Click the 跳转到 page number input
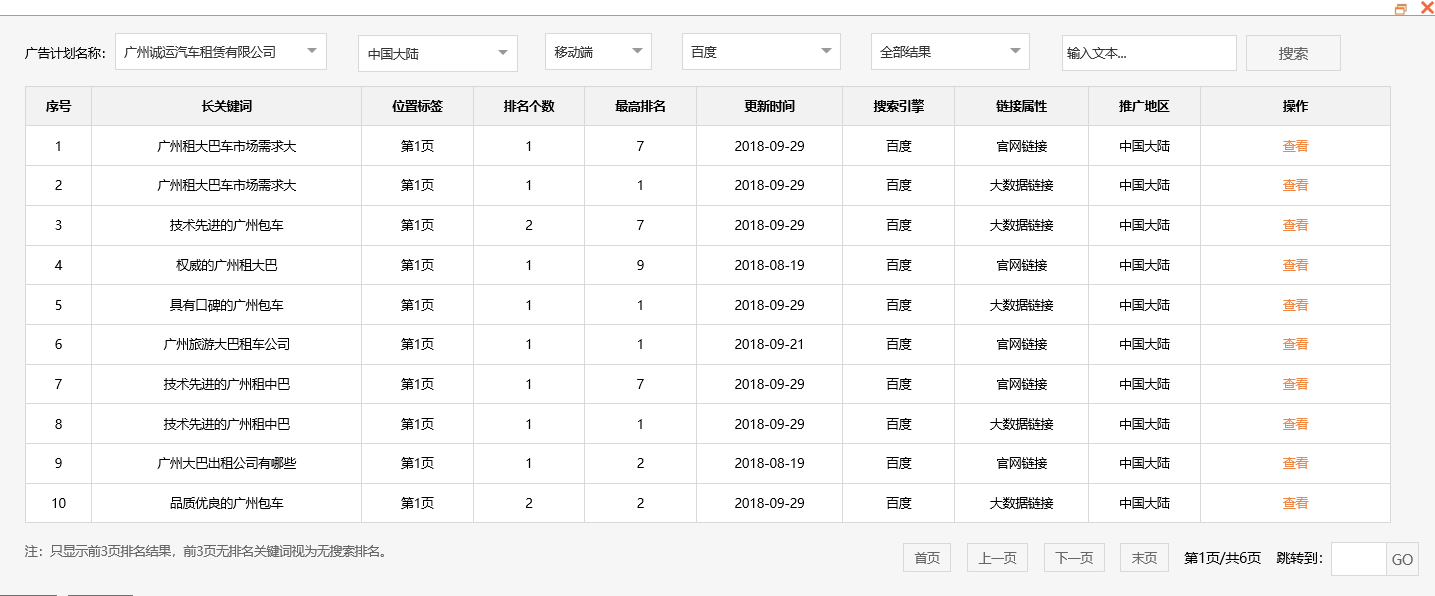Viewport: 1435px width, 596px height. pos(1355,559)
